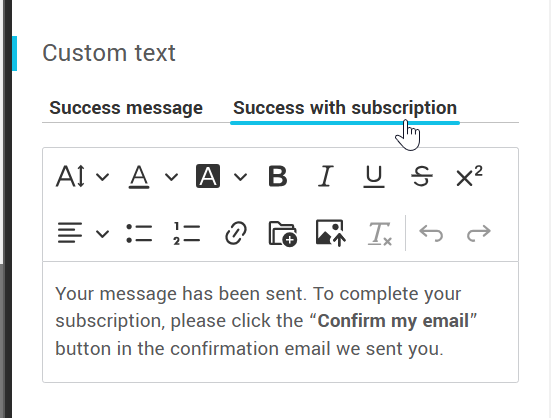The height and width of the screenshot is (418, 551).
Task: Open the file manager folder icon
Action: pyautogui.click(x=283, y=233)
